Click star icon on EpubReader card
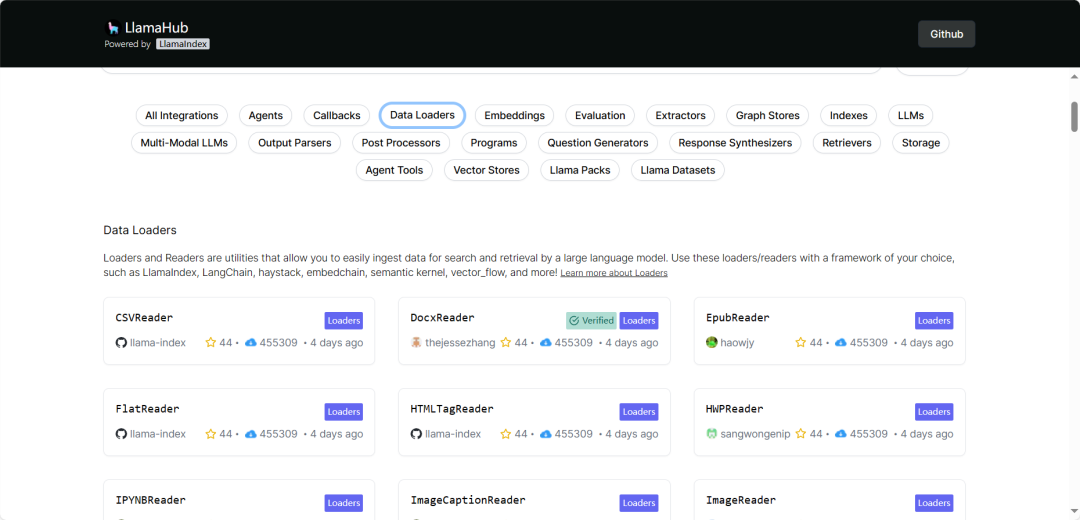 pyautogui.click(x=800, y=342)
